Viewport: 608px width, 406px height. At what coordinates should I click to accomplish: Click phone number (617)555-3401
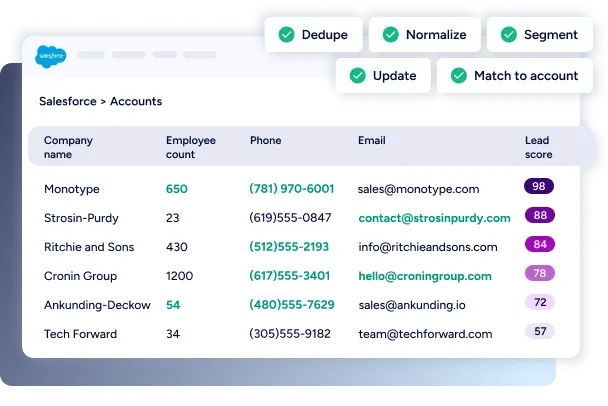click(289, 276)
